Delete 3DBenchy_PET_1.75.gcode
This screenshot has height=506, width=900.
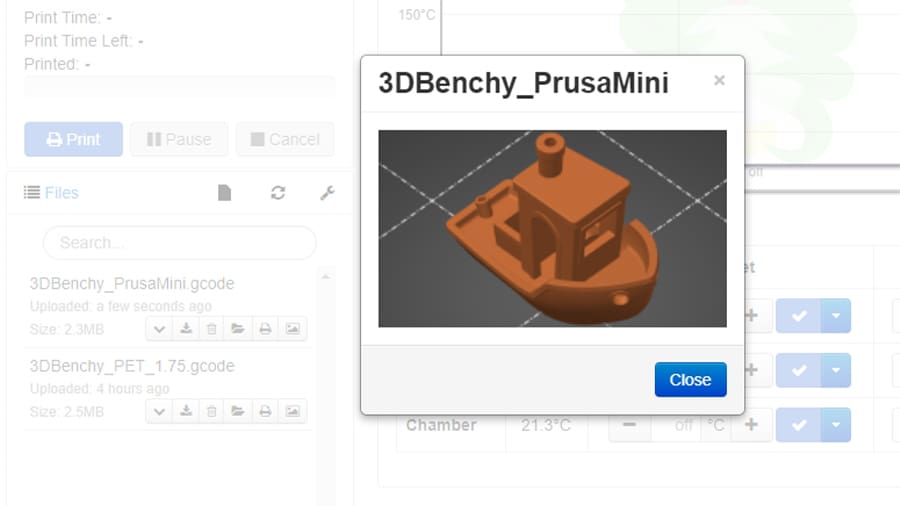212,411
